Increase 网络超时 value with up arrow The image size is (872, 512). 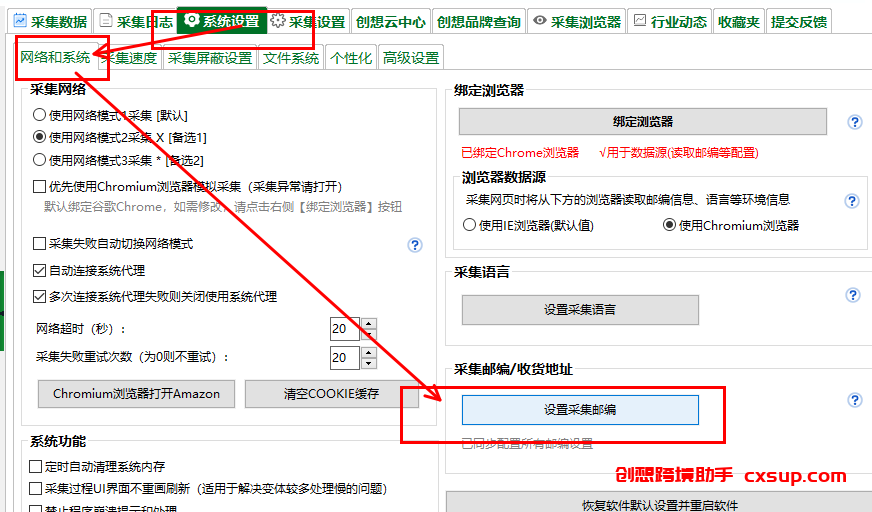coord(369,324)
